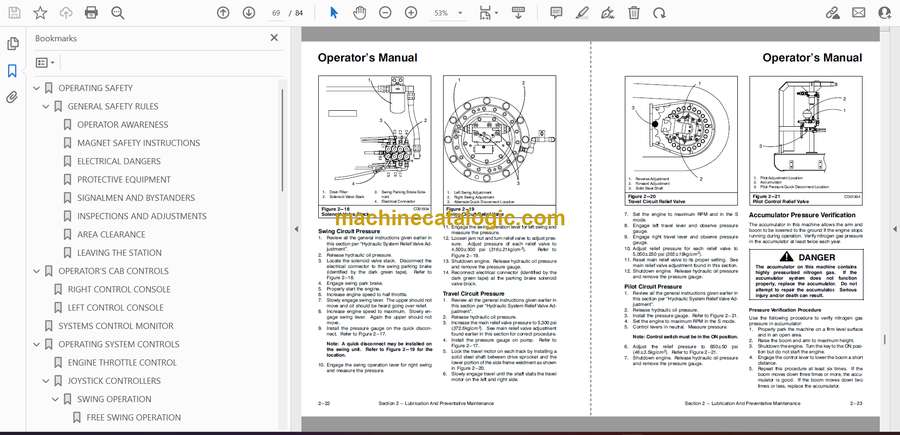Image resolution: width=900 pixels, height=435 pixels.
Task: Open the LEFT CONTROL CONSOLE bookmark
Action: click(116, 308)
